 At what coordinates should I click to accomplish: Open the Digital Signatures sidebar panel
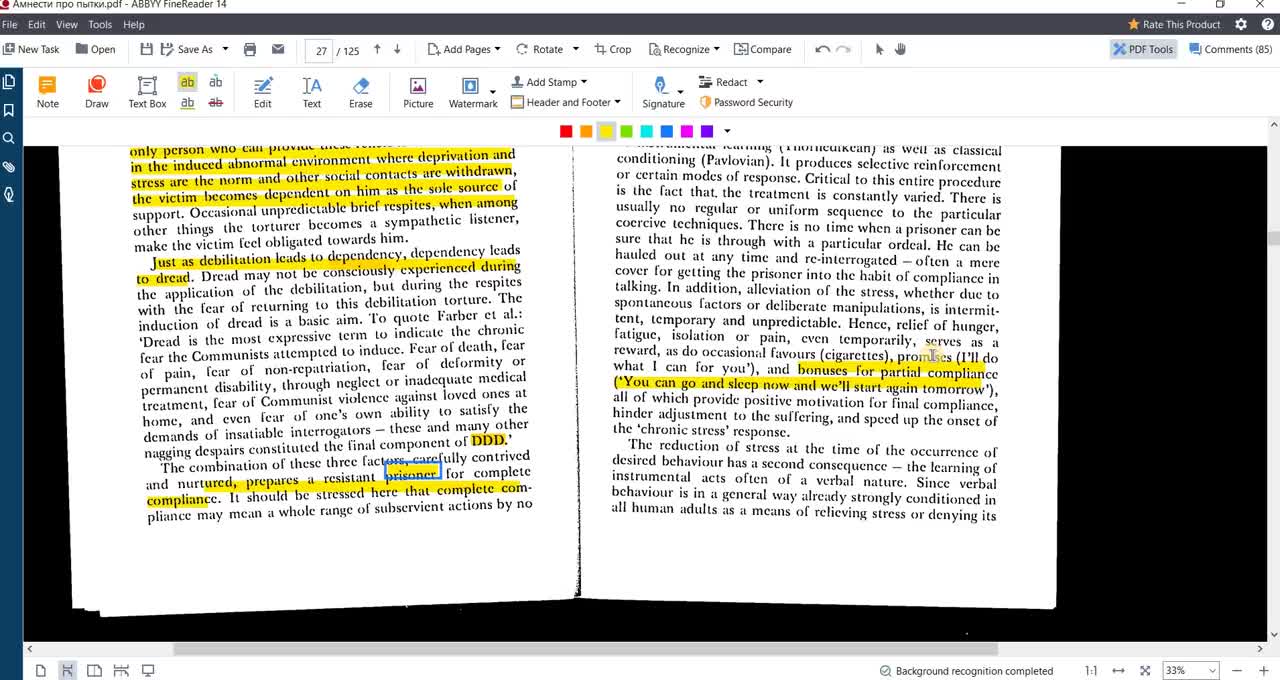point(9,194)
